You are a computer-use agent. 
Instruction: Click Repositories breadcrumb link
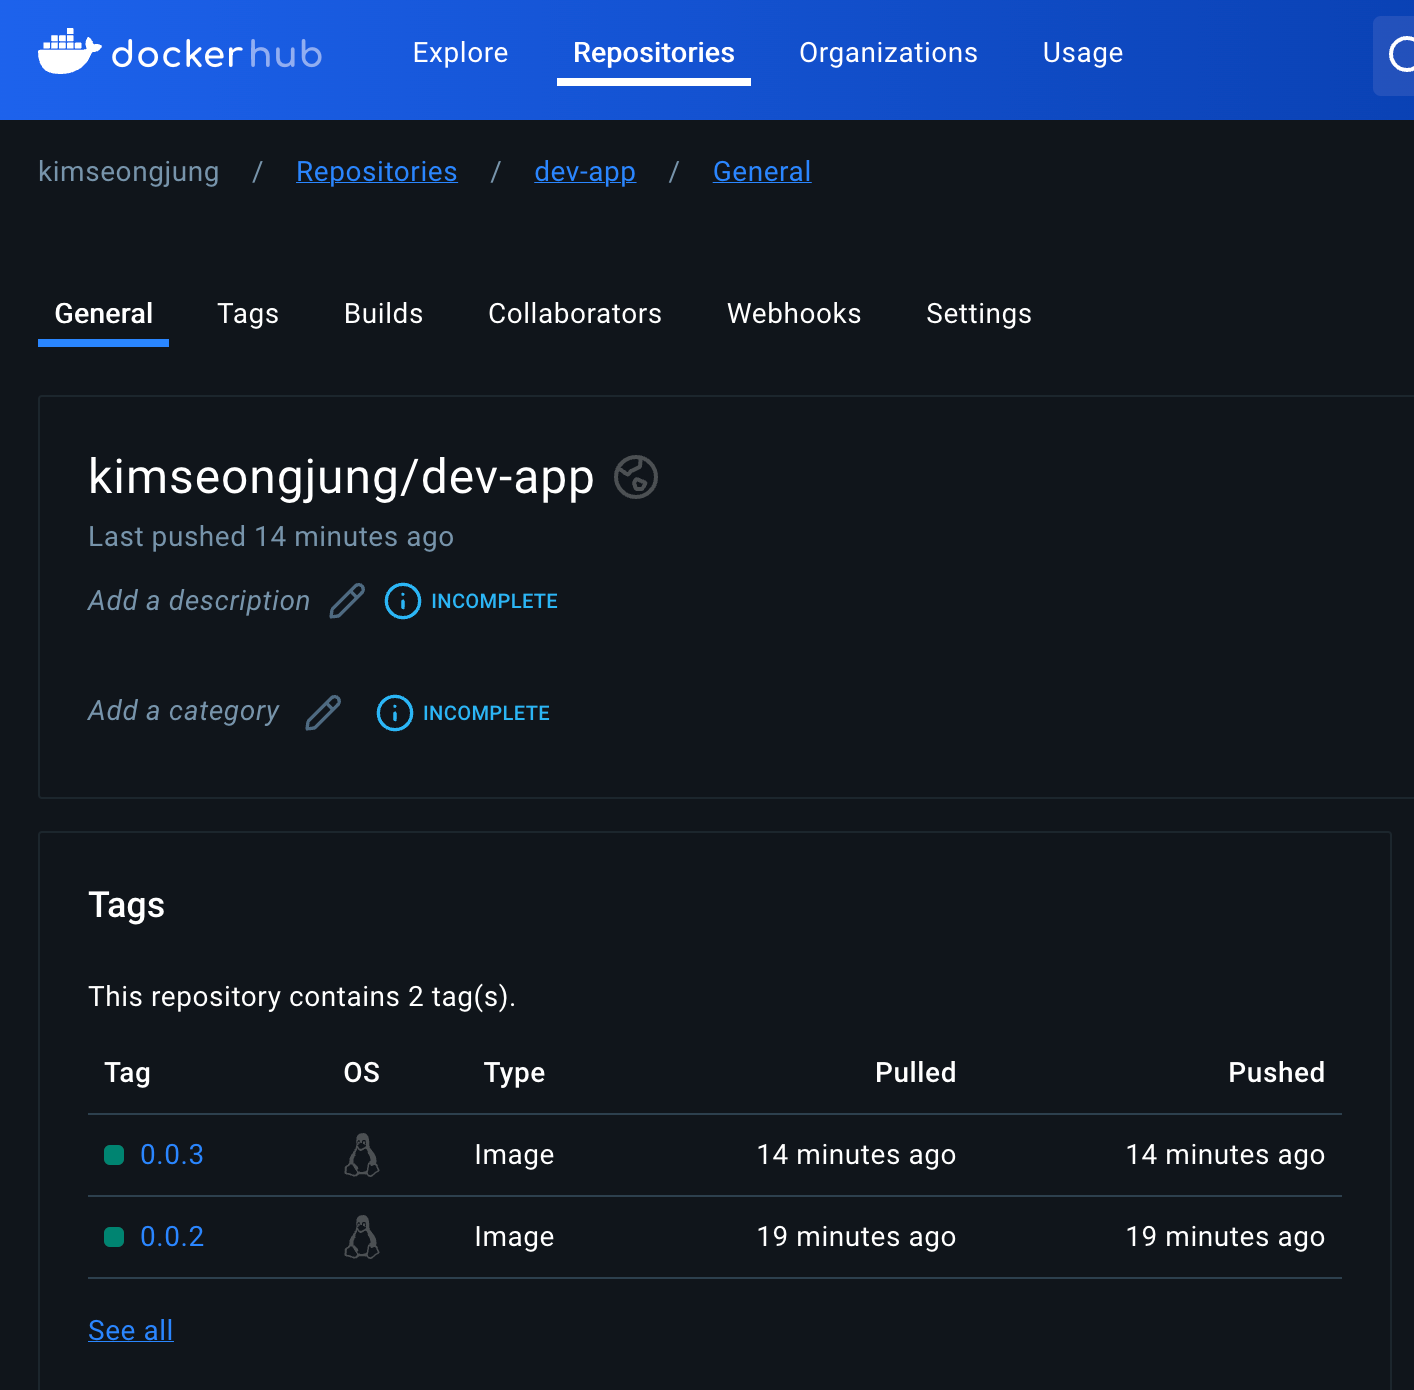tap(377, 172)
